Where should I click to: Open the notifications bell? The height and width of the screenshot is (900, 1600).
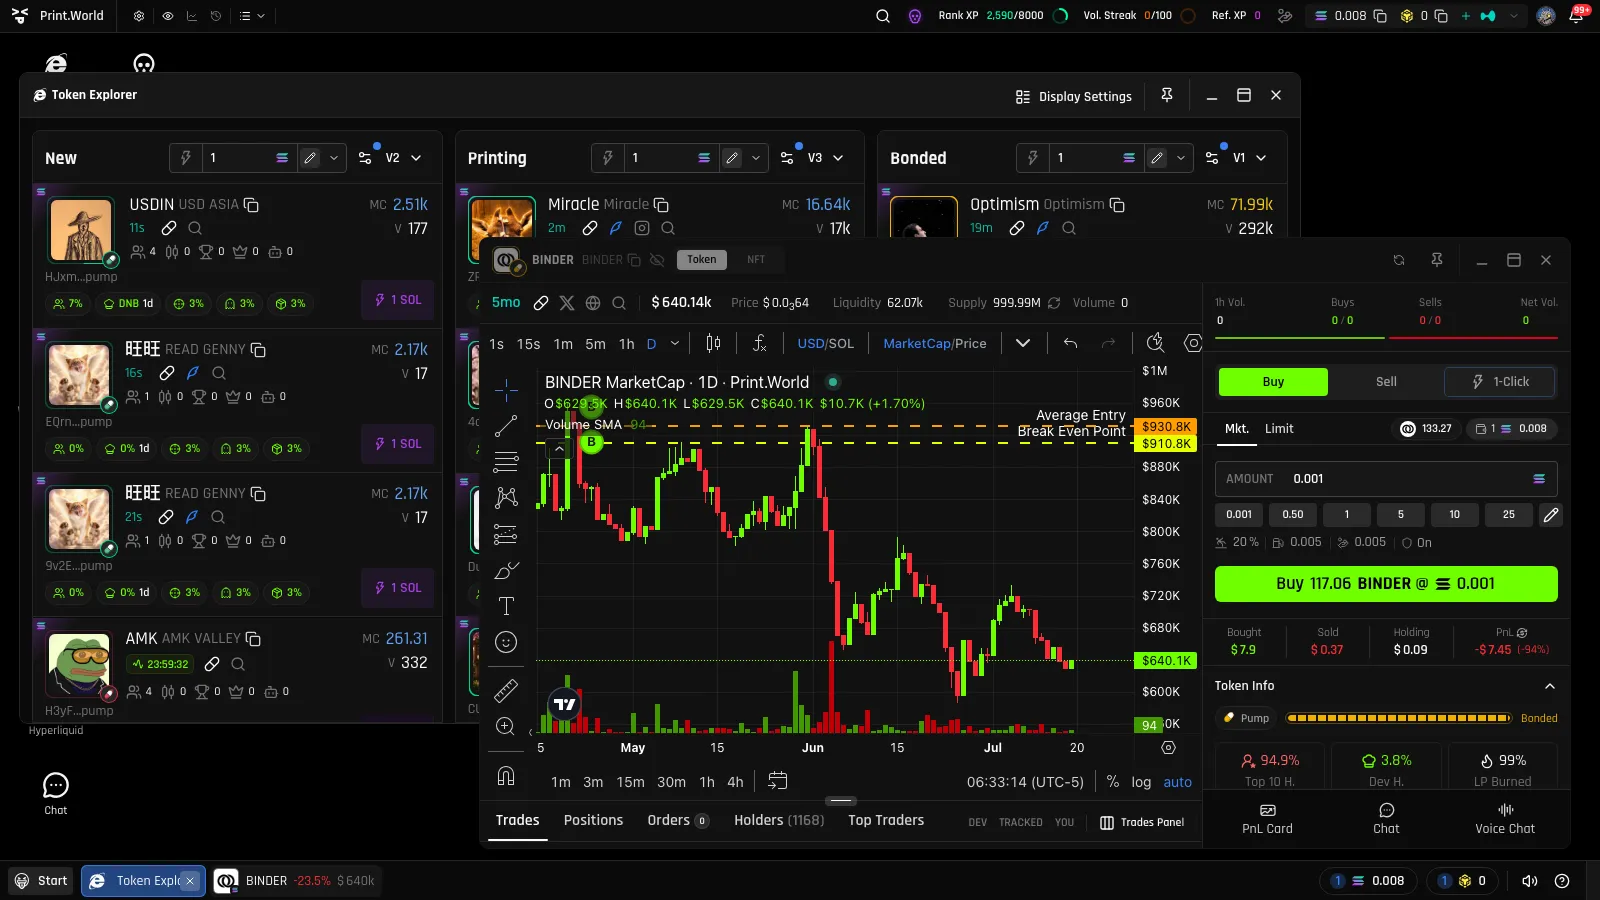(1576, 16)
